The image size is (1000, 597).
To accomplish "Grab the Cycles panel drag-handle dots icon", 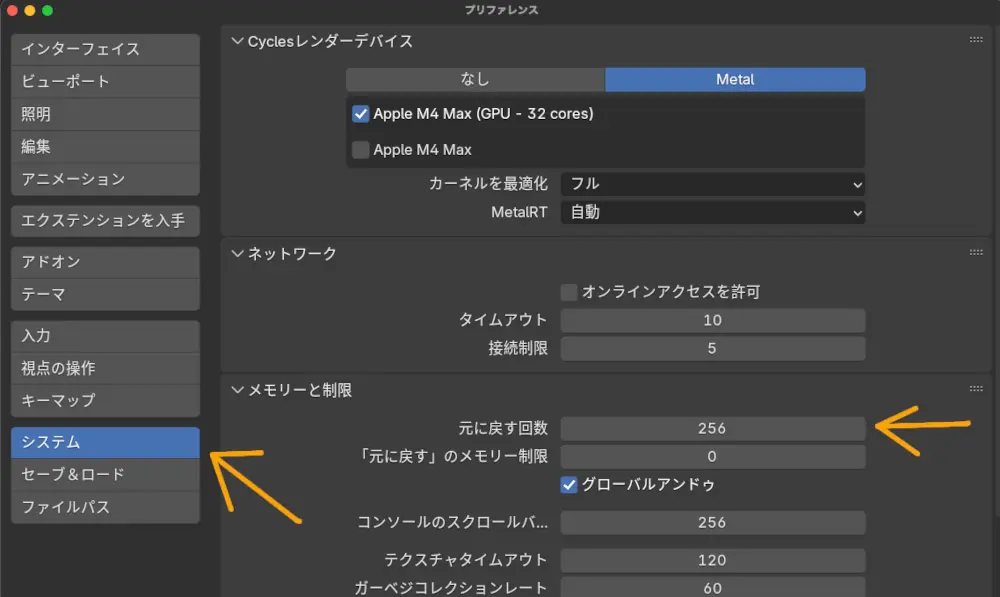I will click(x=976, y=40).
